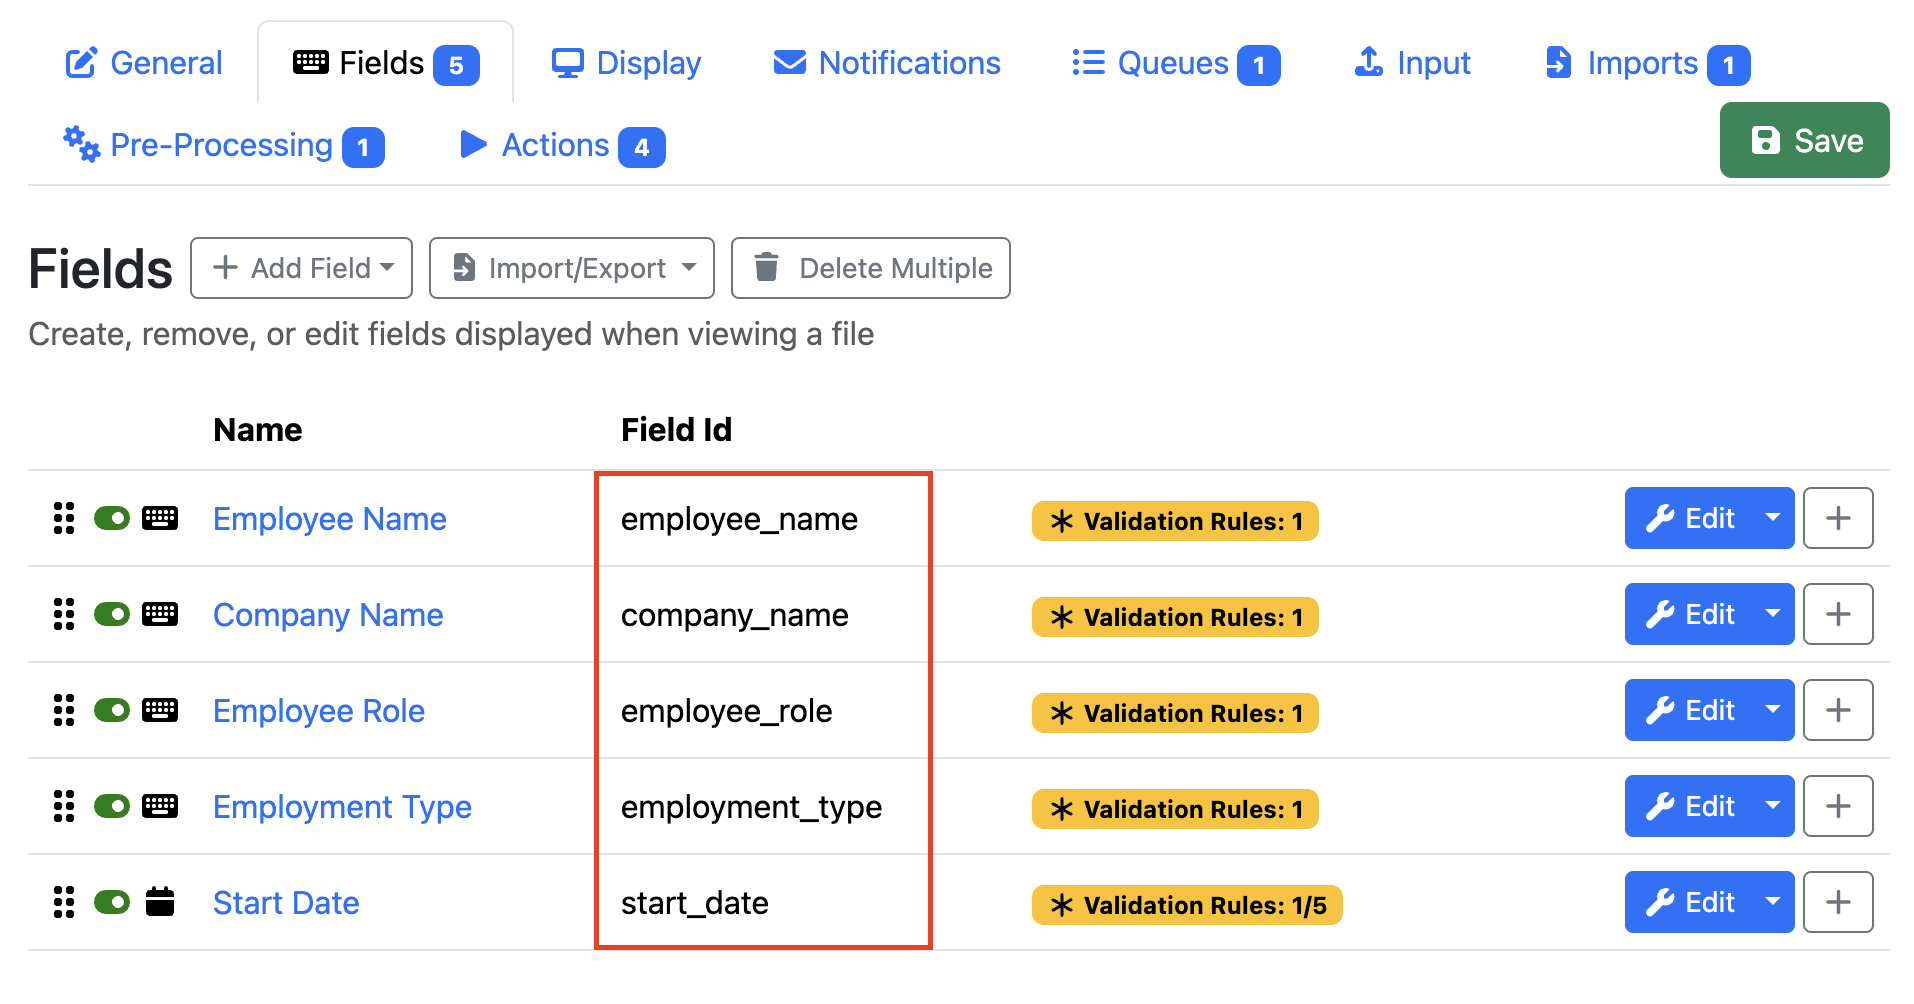The image size is (1914, 1004).
Task: Open the Input tab
Action: click(1412, 63)
